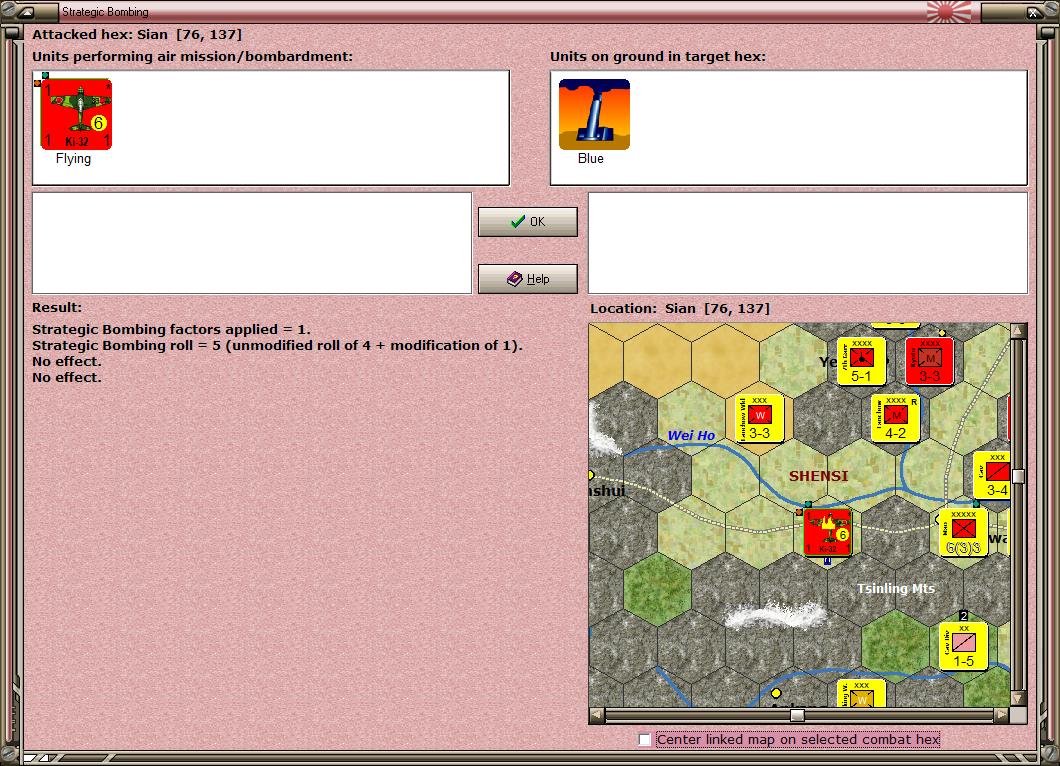Screen dimensions: 1060x766
Task: Select the yellow 3-3 W corps counter
Action: click(x=759, y=418)
